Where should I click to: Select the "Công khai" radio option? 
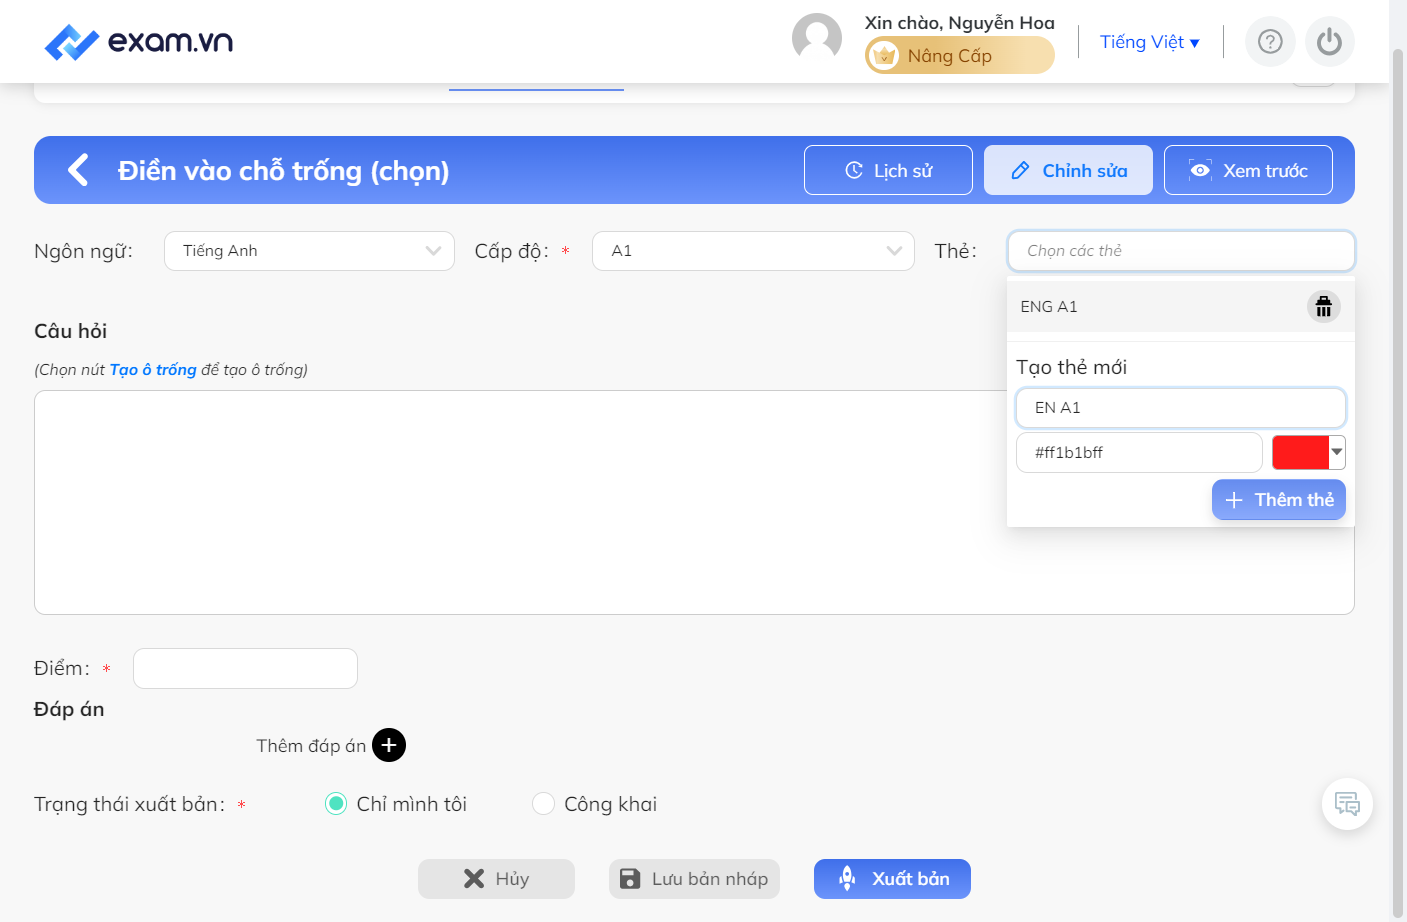pos(543,804)
